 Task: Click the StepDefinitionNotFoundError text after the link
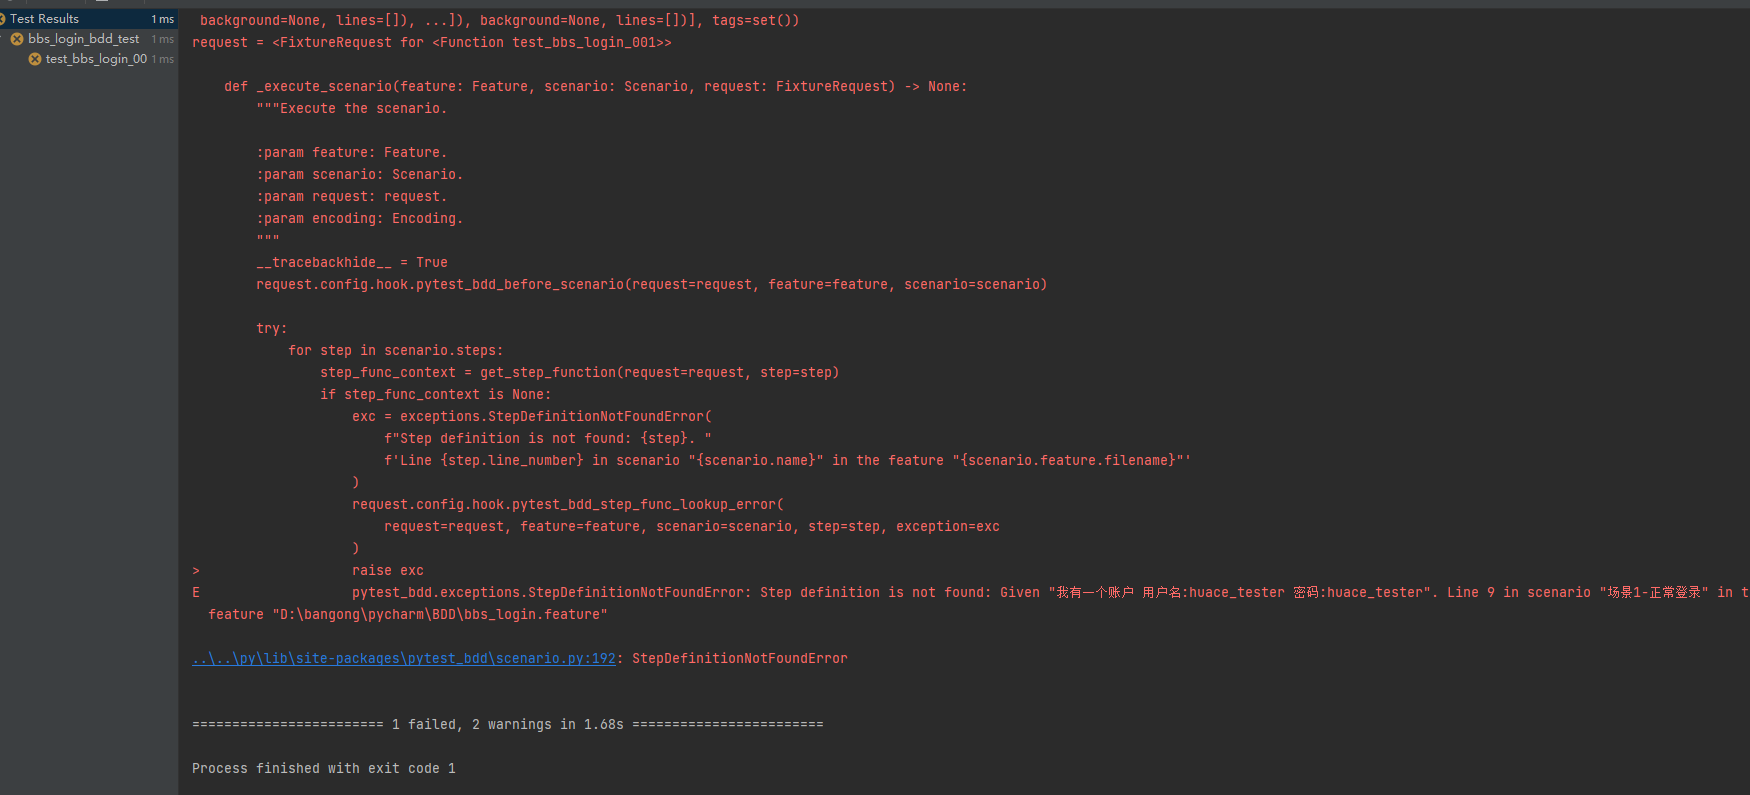(x=740, y=658)
